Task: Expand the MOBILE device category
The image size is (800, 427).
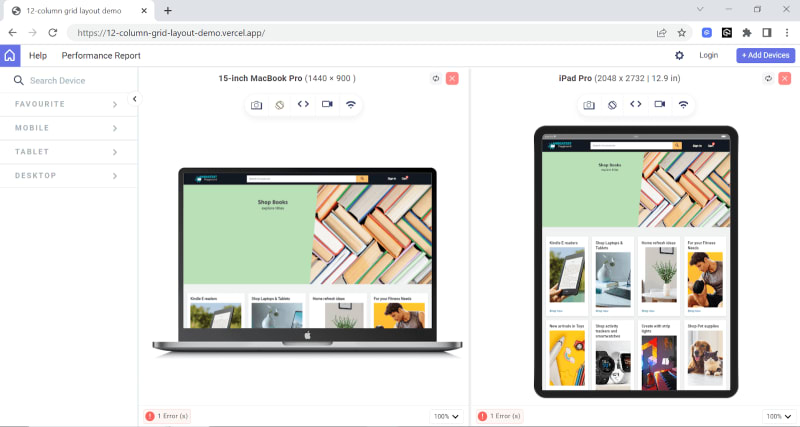Action: [x=68, y=128]
